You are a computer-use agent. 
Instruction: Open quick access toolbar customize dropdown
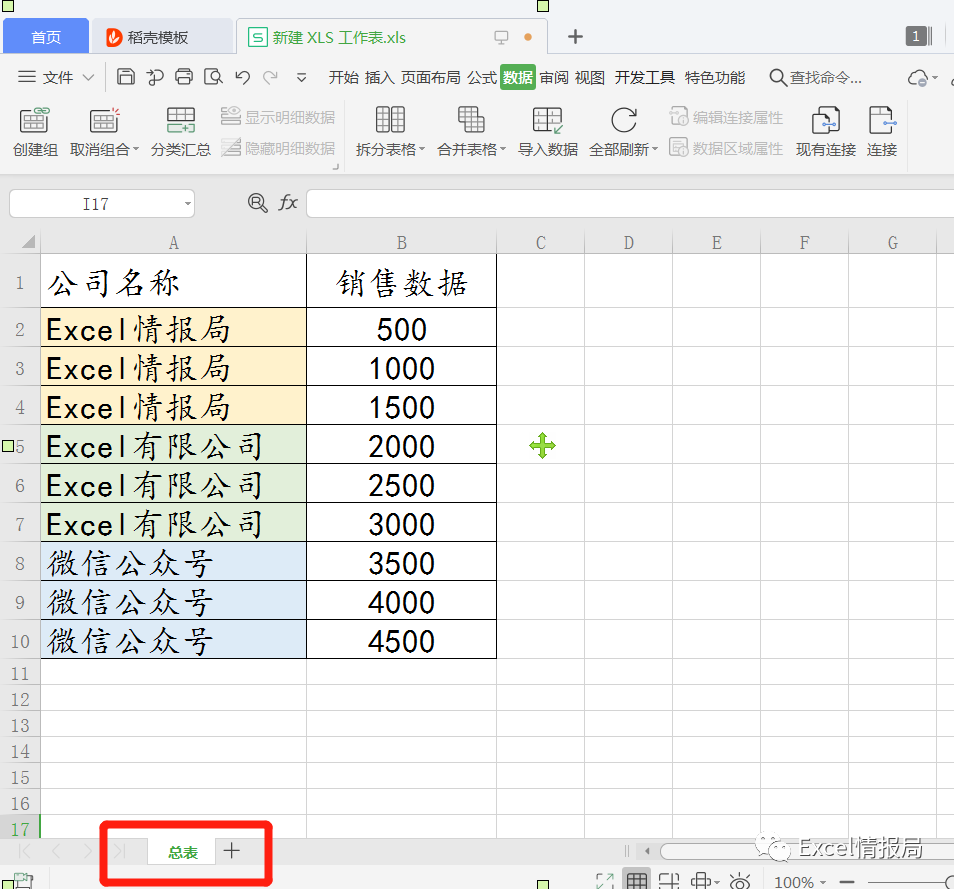(x=301, y=78)
